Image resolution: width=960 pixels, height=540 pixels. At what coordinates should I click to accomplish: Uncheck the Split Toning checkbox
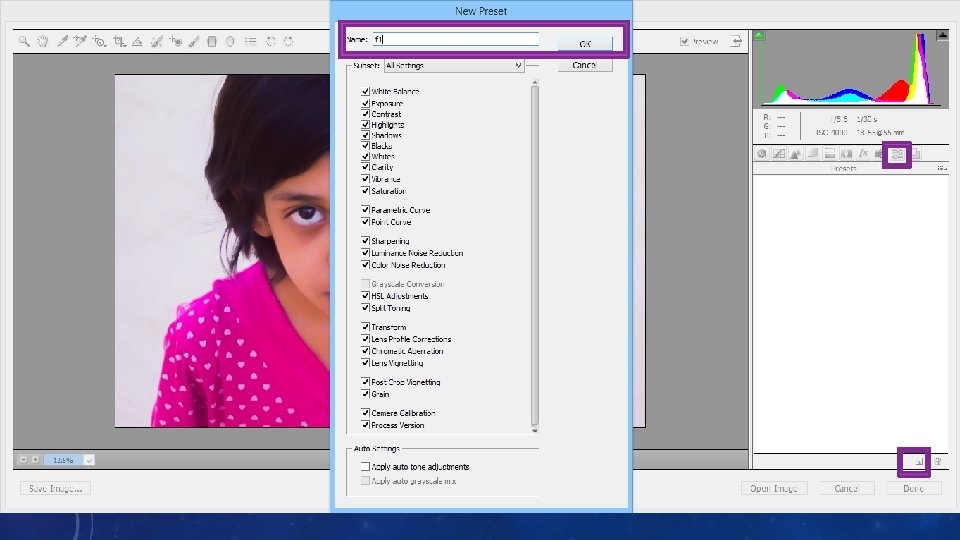pos(366,308)
